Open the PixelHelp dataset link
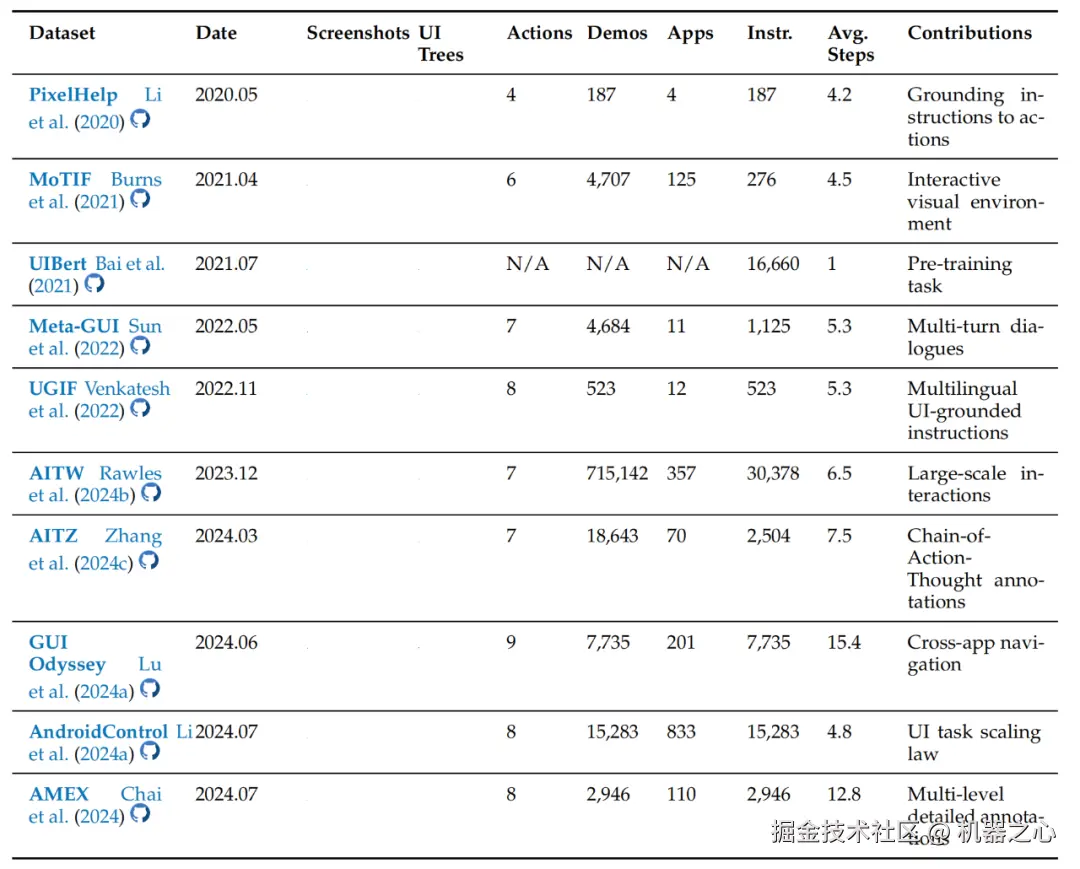The width and height of the screenshot is (1080, 869). click(x=73, y=96)
